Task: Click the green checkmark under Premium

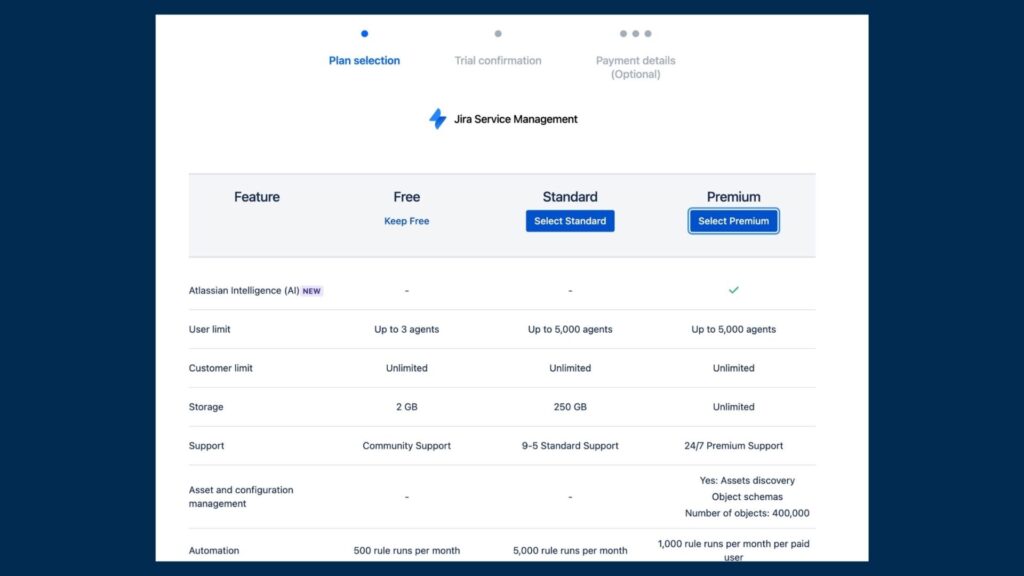Action: tap(733, 290)
